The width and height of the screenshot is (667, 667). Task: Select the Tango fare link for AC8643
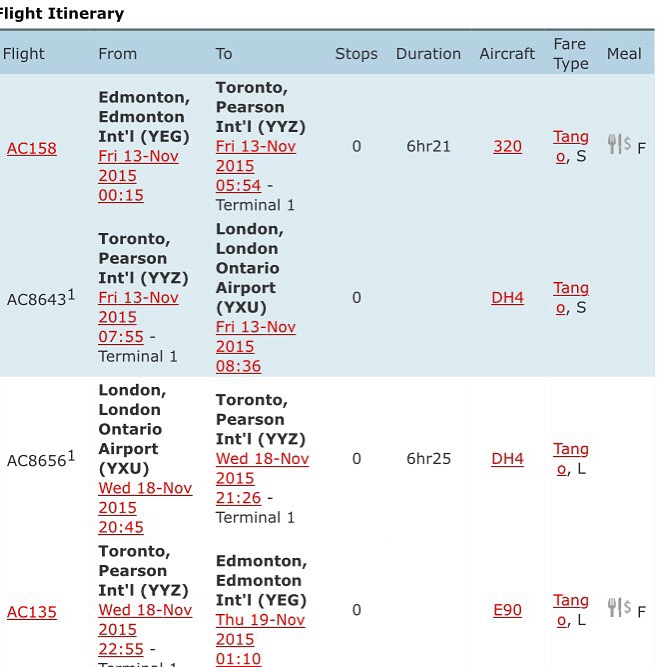point(571,288)
